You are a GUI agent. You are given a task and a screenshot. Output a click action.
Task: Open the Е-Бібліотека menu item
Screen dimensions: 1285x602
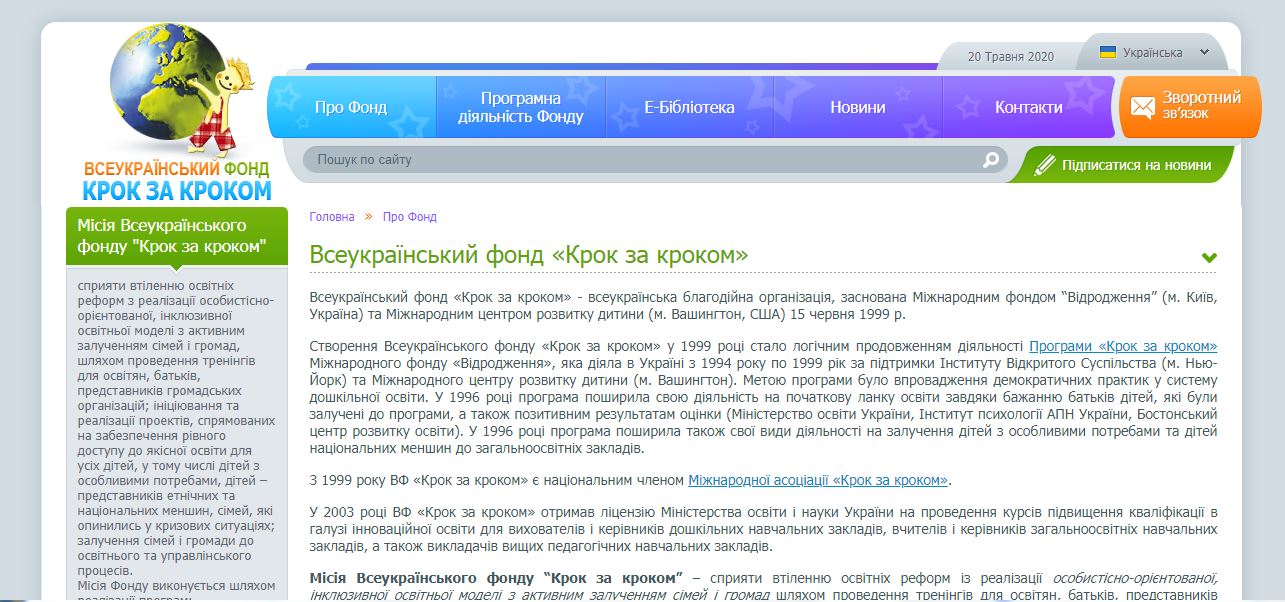click(x=689, y=107)
